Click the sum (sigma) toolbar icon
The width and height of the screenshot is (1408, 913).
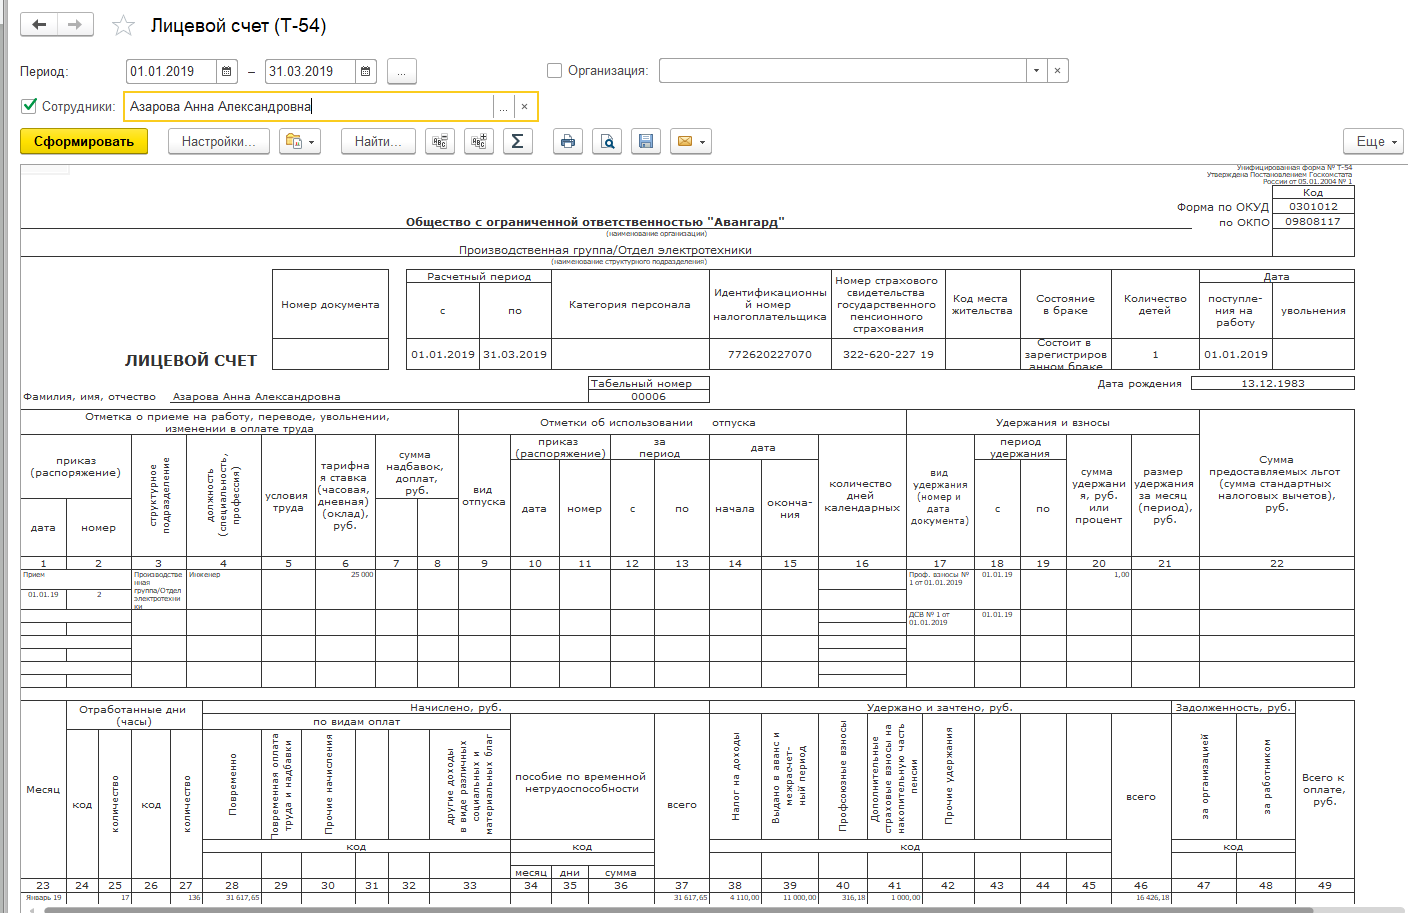tap(517, 142)
